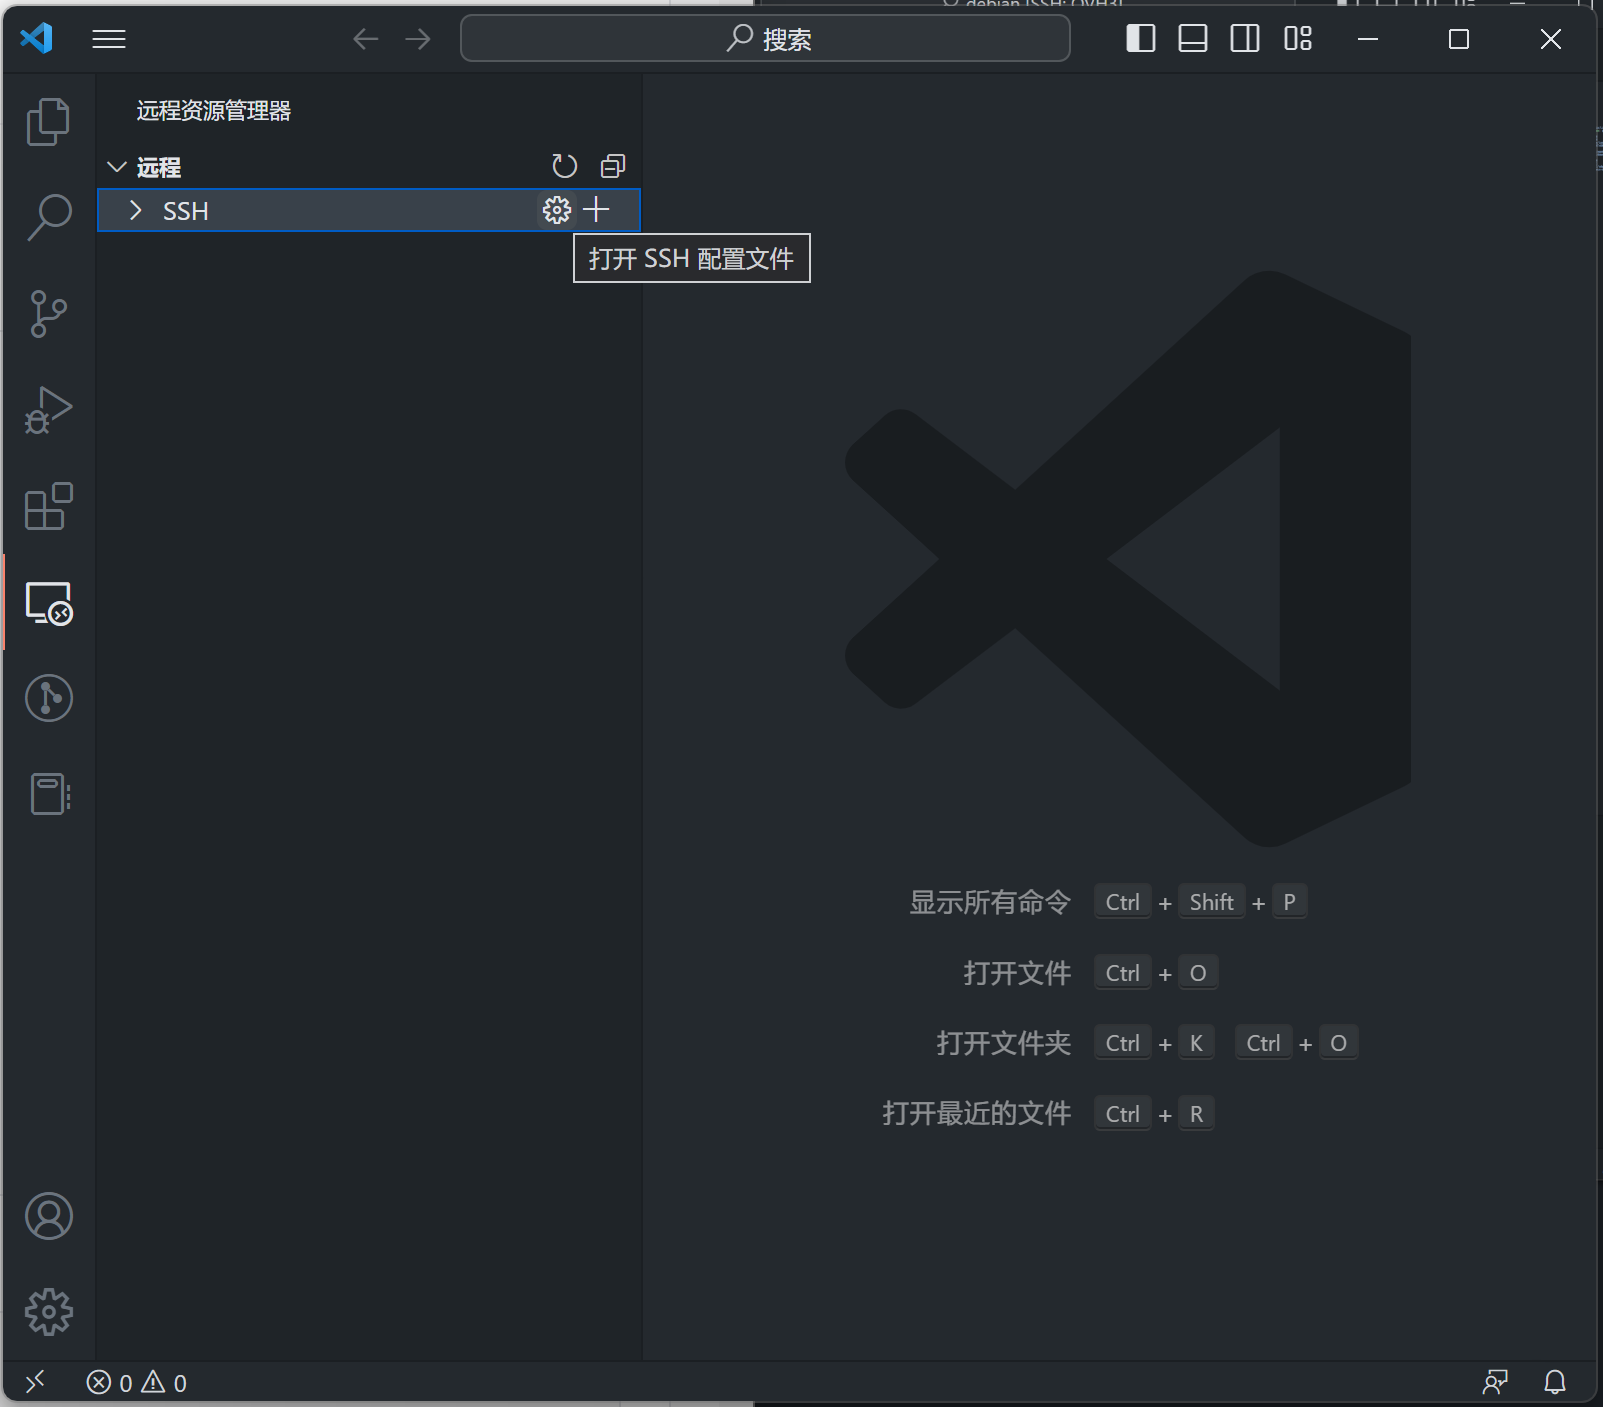This screenshot has height=1407, width=1603.
Task: Refresh the remote list
Action: 565,166
